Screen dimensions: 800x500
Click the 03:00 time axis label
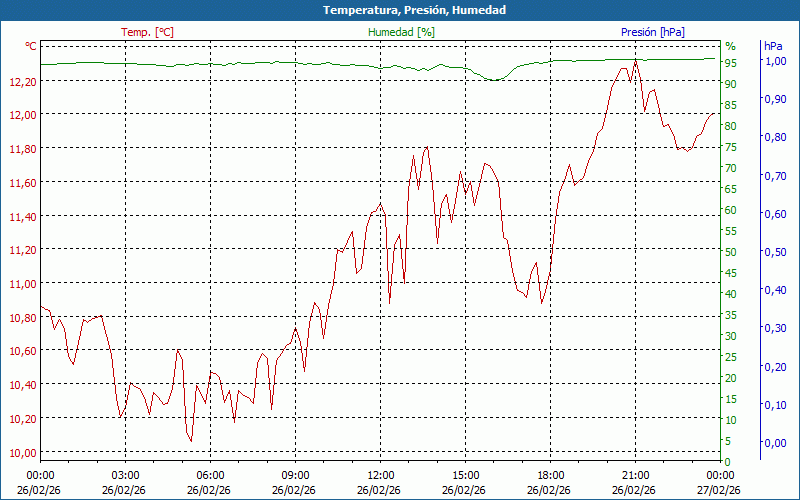pos(125,475)
